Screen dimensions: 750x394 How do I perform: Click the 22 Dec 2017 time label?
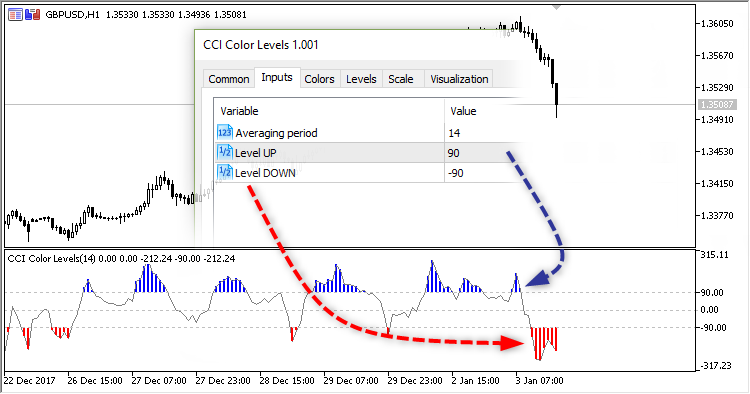(29, 381)
